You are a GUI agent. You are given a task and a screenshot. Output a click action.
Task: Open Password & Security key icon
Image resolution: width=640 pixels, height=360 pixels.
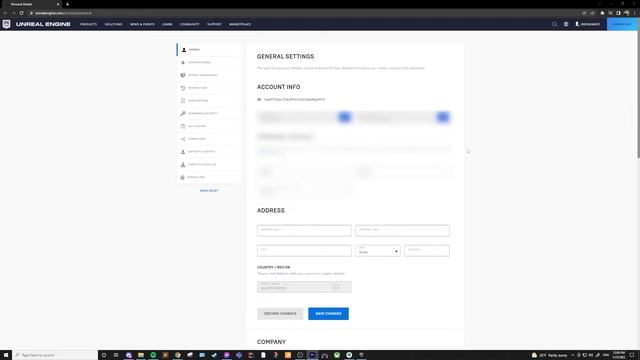coord(183,113)
